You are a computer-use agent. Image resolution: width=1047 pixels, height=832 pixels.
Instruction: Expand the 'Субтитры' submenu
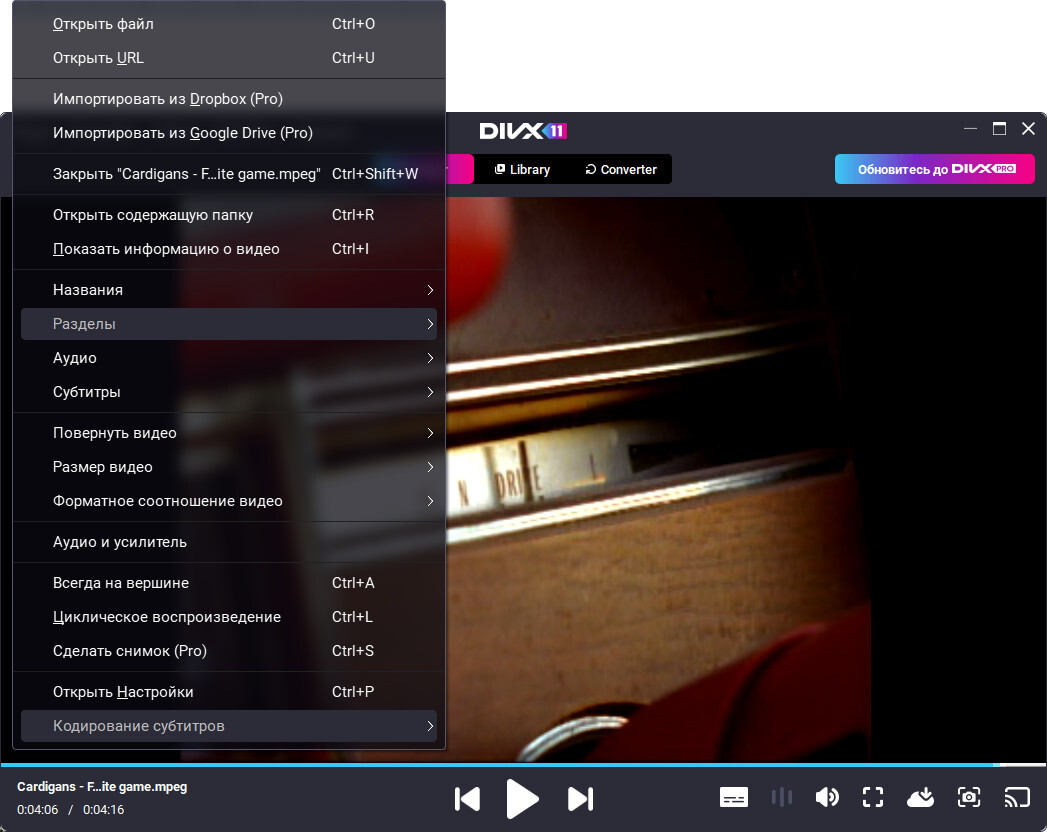(x=229, y=392)
